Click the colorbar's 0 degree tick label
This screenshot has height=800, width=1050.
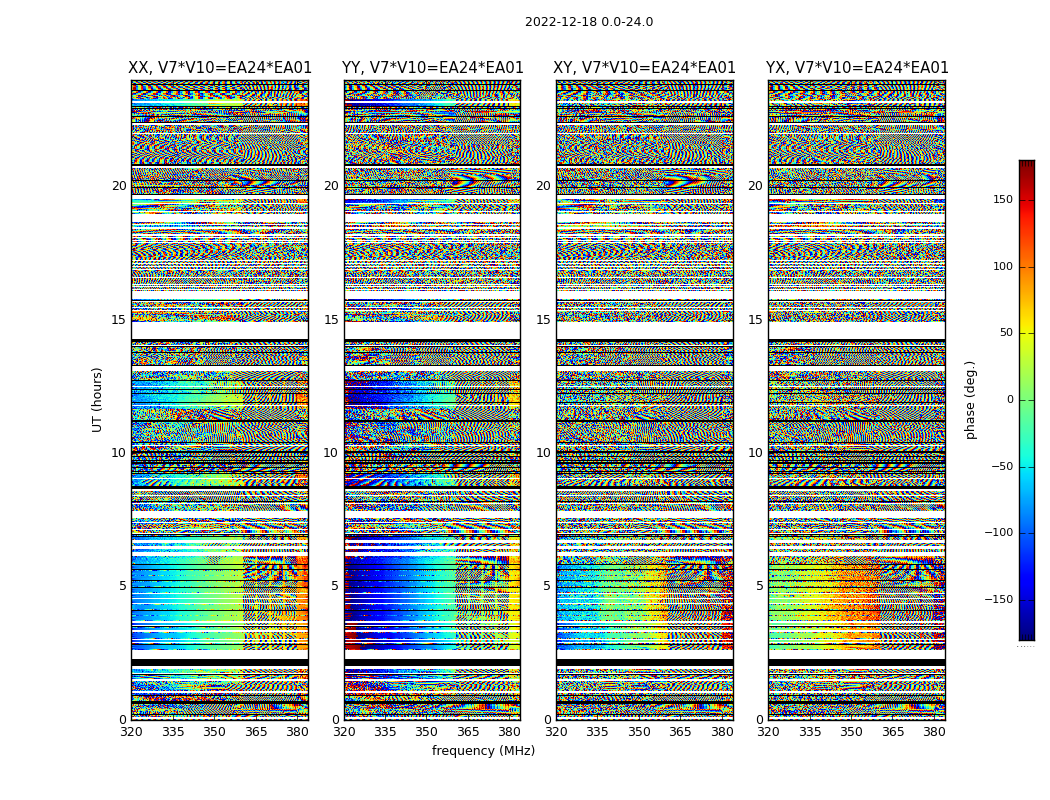click(1010, 400)
